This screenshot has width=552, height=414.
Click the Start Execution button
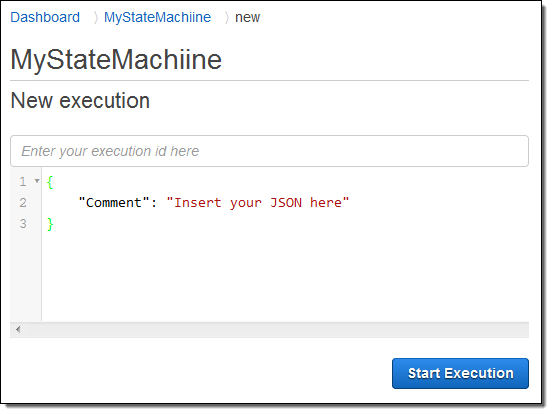coord(460,374)
